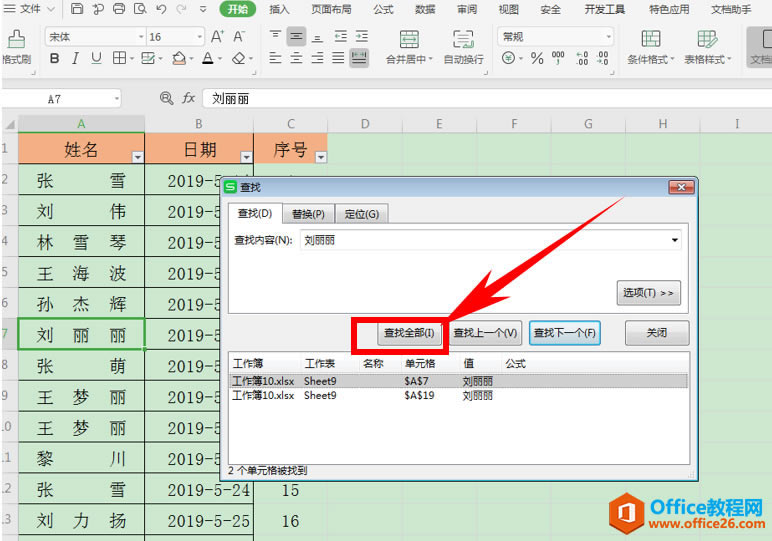
Task: Click the distributed alignment icon
Action: [x=359, y=59]
